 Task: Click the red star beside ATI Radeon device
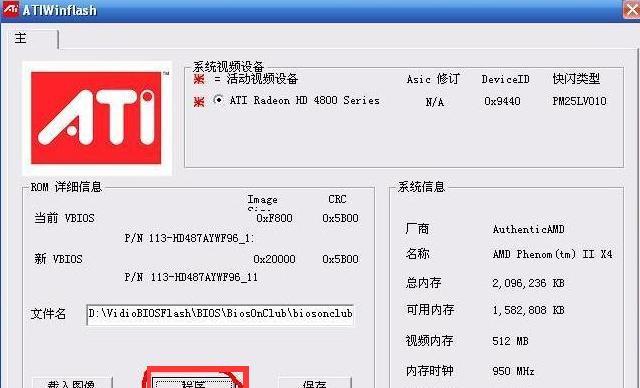199,101
